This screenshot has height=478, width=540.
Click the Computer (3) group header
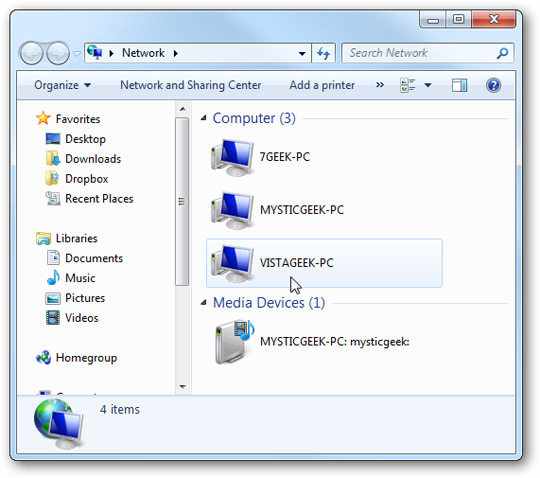point(254,118)
